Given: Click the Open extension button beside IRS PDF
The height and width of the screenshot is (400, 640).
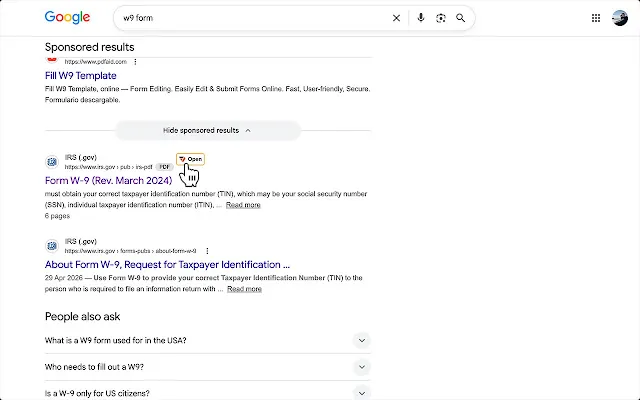Looking at the screenshot, I should 191,159.
